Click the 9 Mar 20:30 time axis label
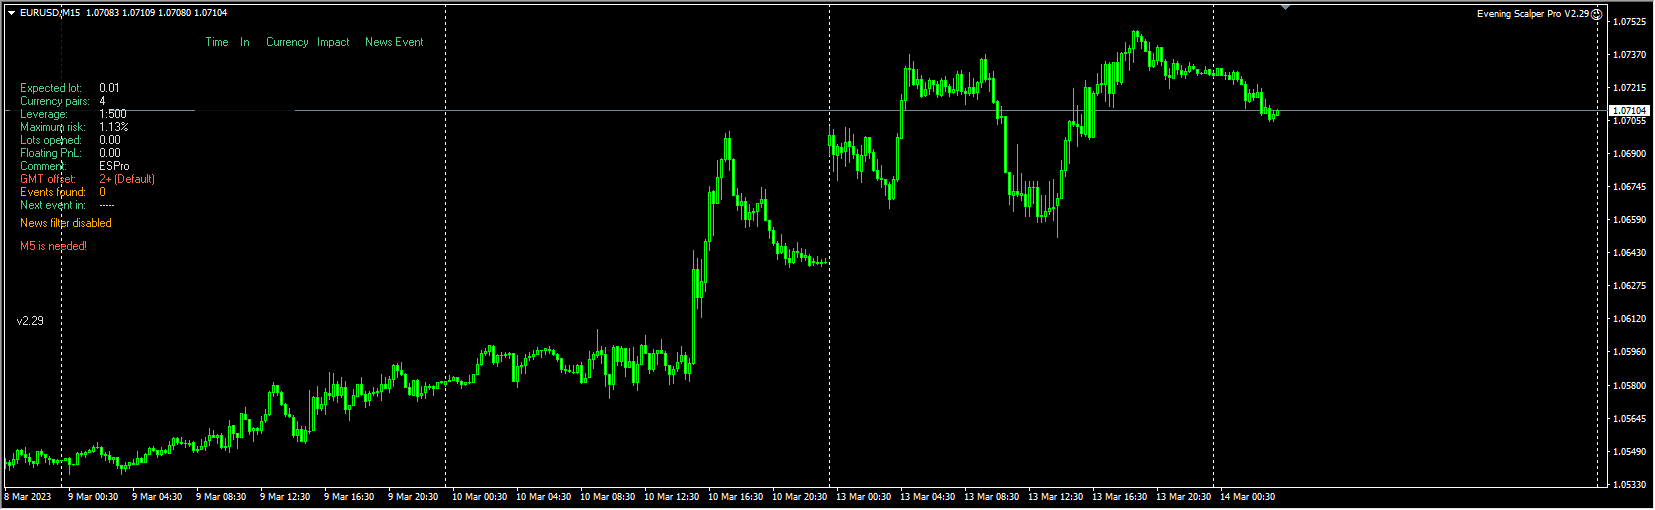Viewport: 1655px width, 510px height. tap(413, 497)
